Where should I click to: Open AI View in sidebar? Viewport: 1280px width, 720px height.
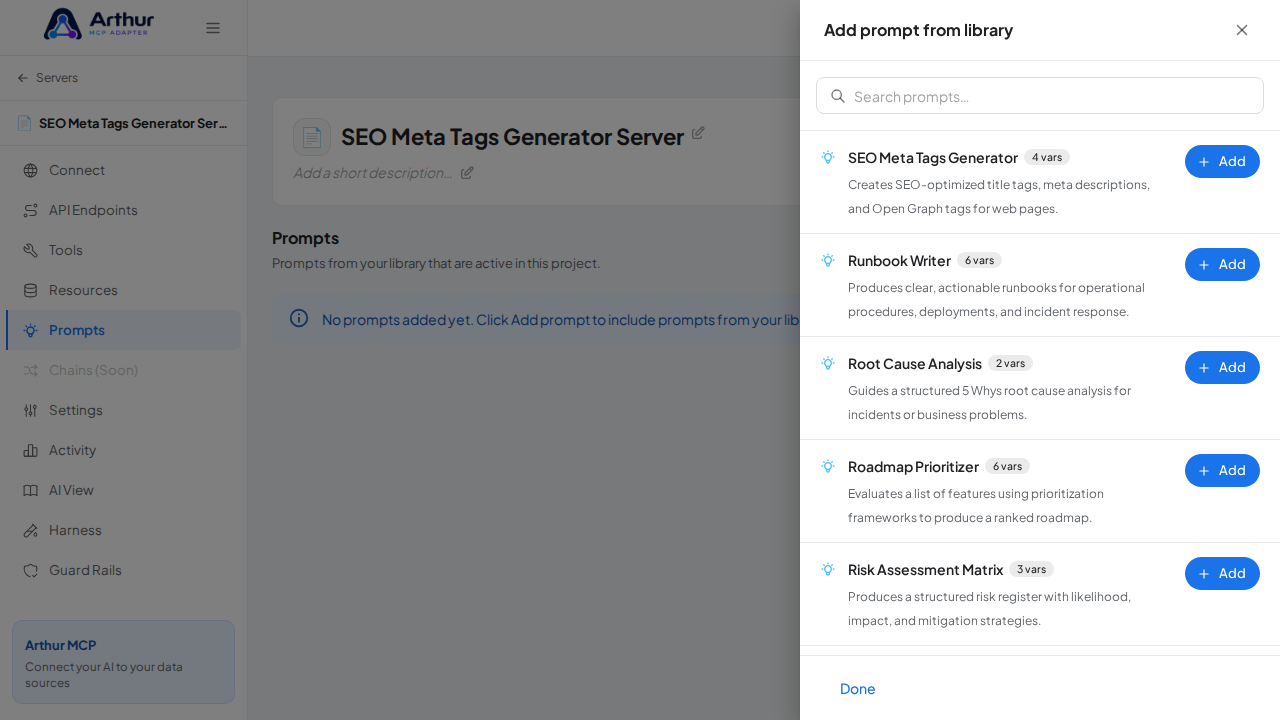(123, 490)
